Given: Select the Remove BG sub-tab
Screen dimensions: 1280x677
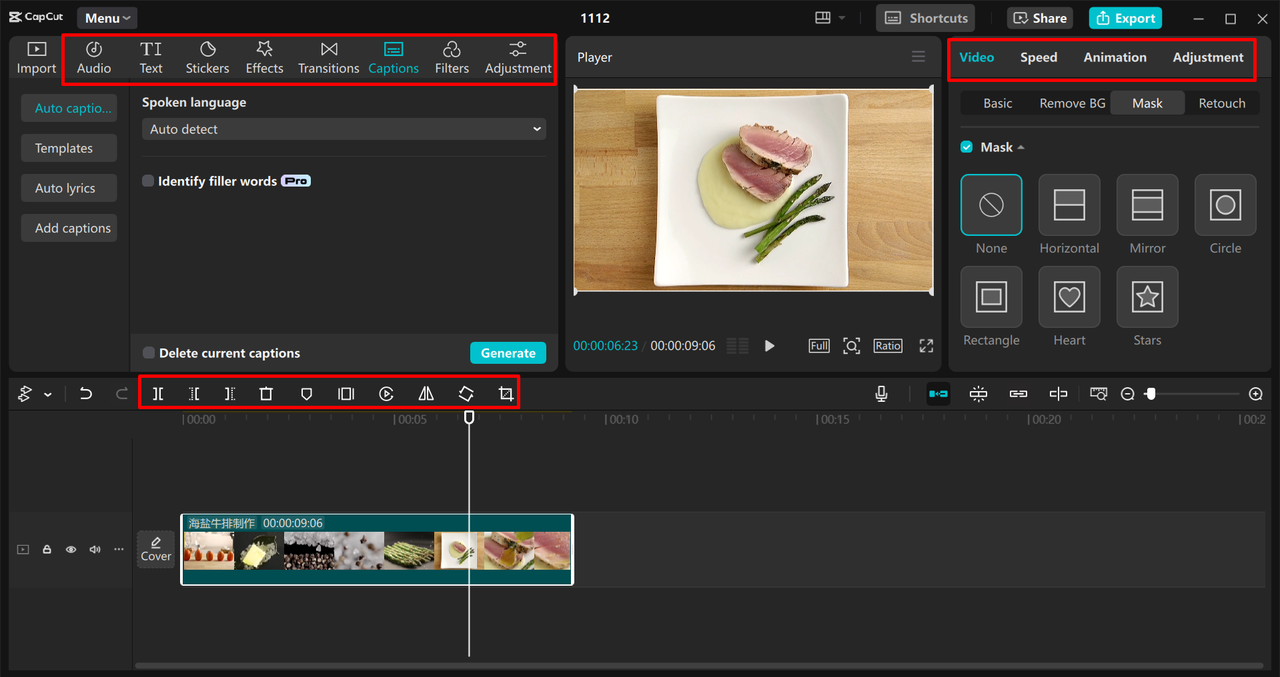Looking at the screenshot, I should pos(1072,103).
